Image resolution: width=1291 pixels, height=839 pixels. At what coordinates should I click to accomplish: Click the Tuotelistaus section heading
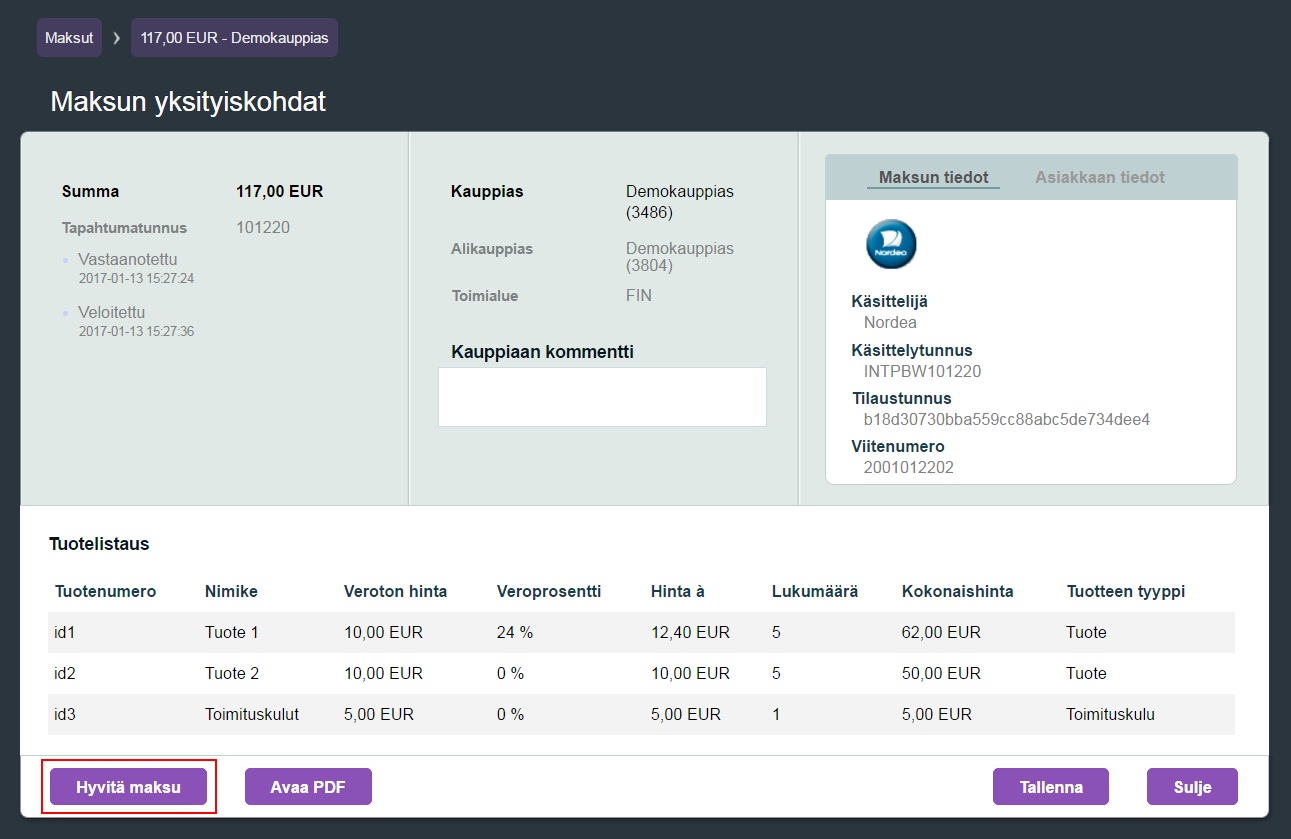click(99, 545)
